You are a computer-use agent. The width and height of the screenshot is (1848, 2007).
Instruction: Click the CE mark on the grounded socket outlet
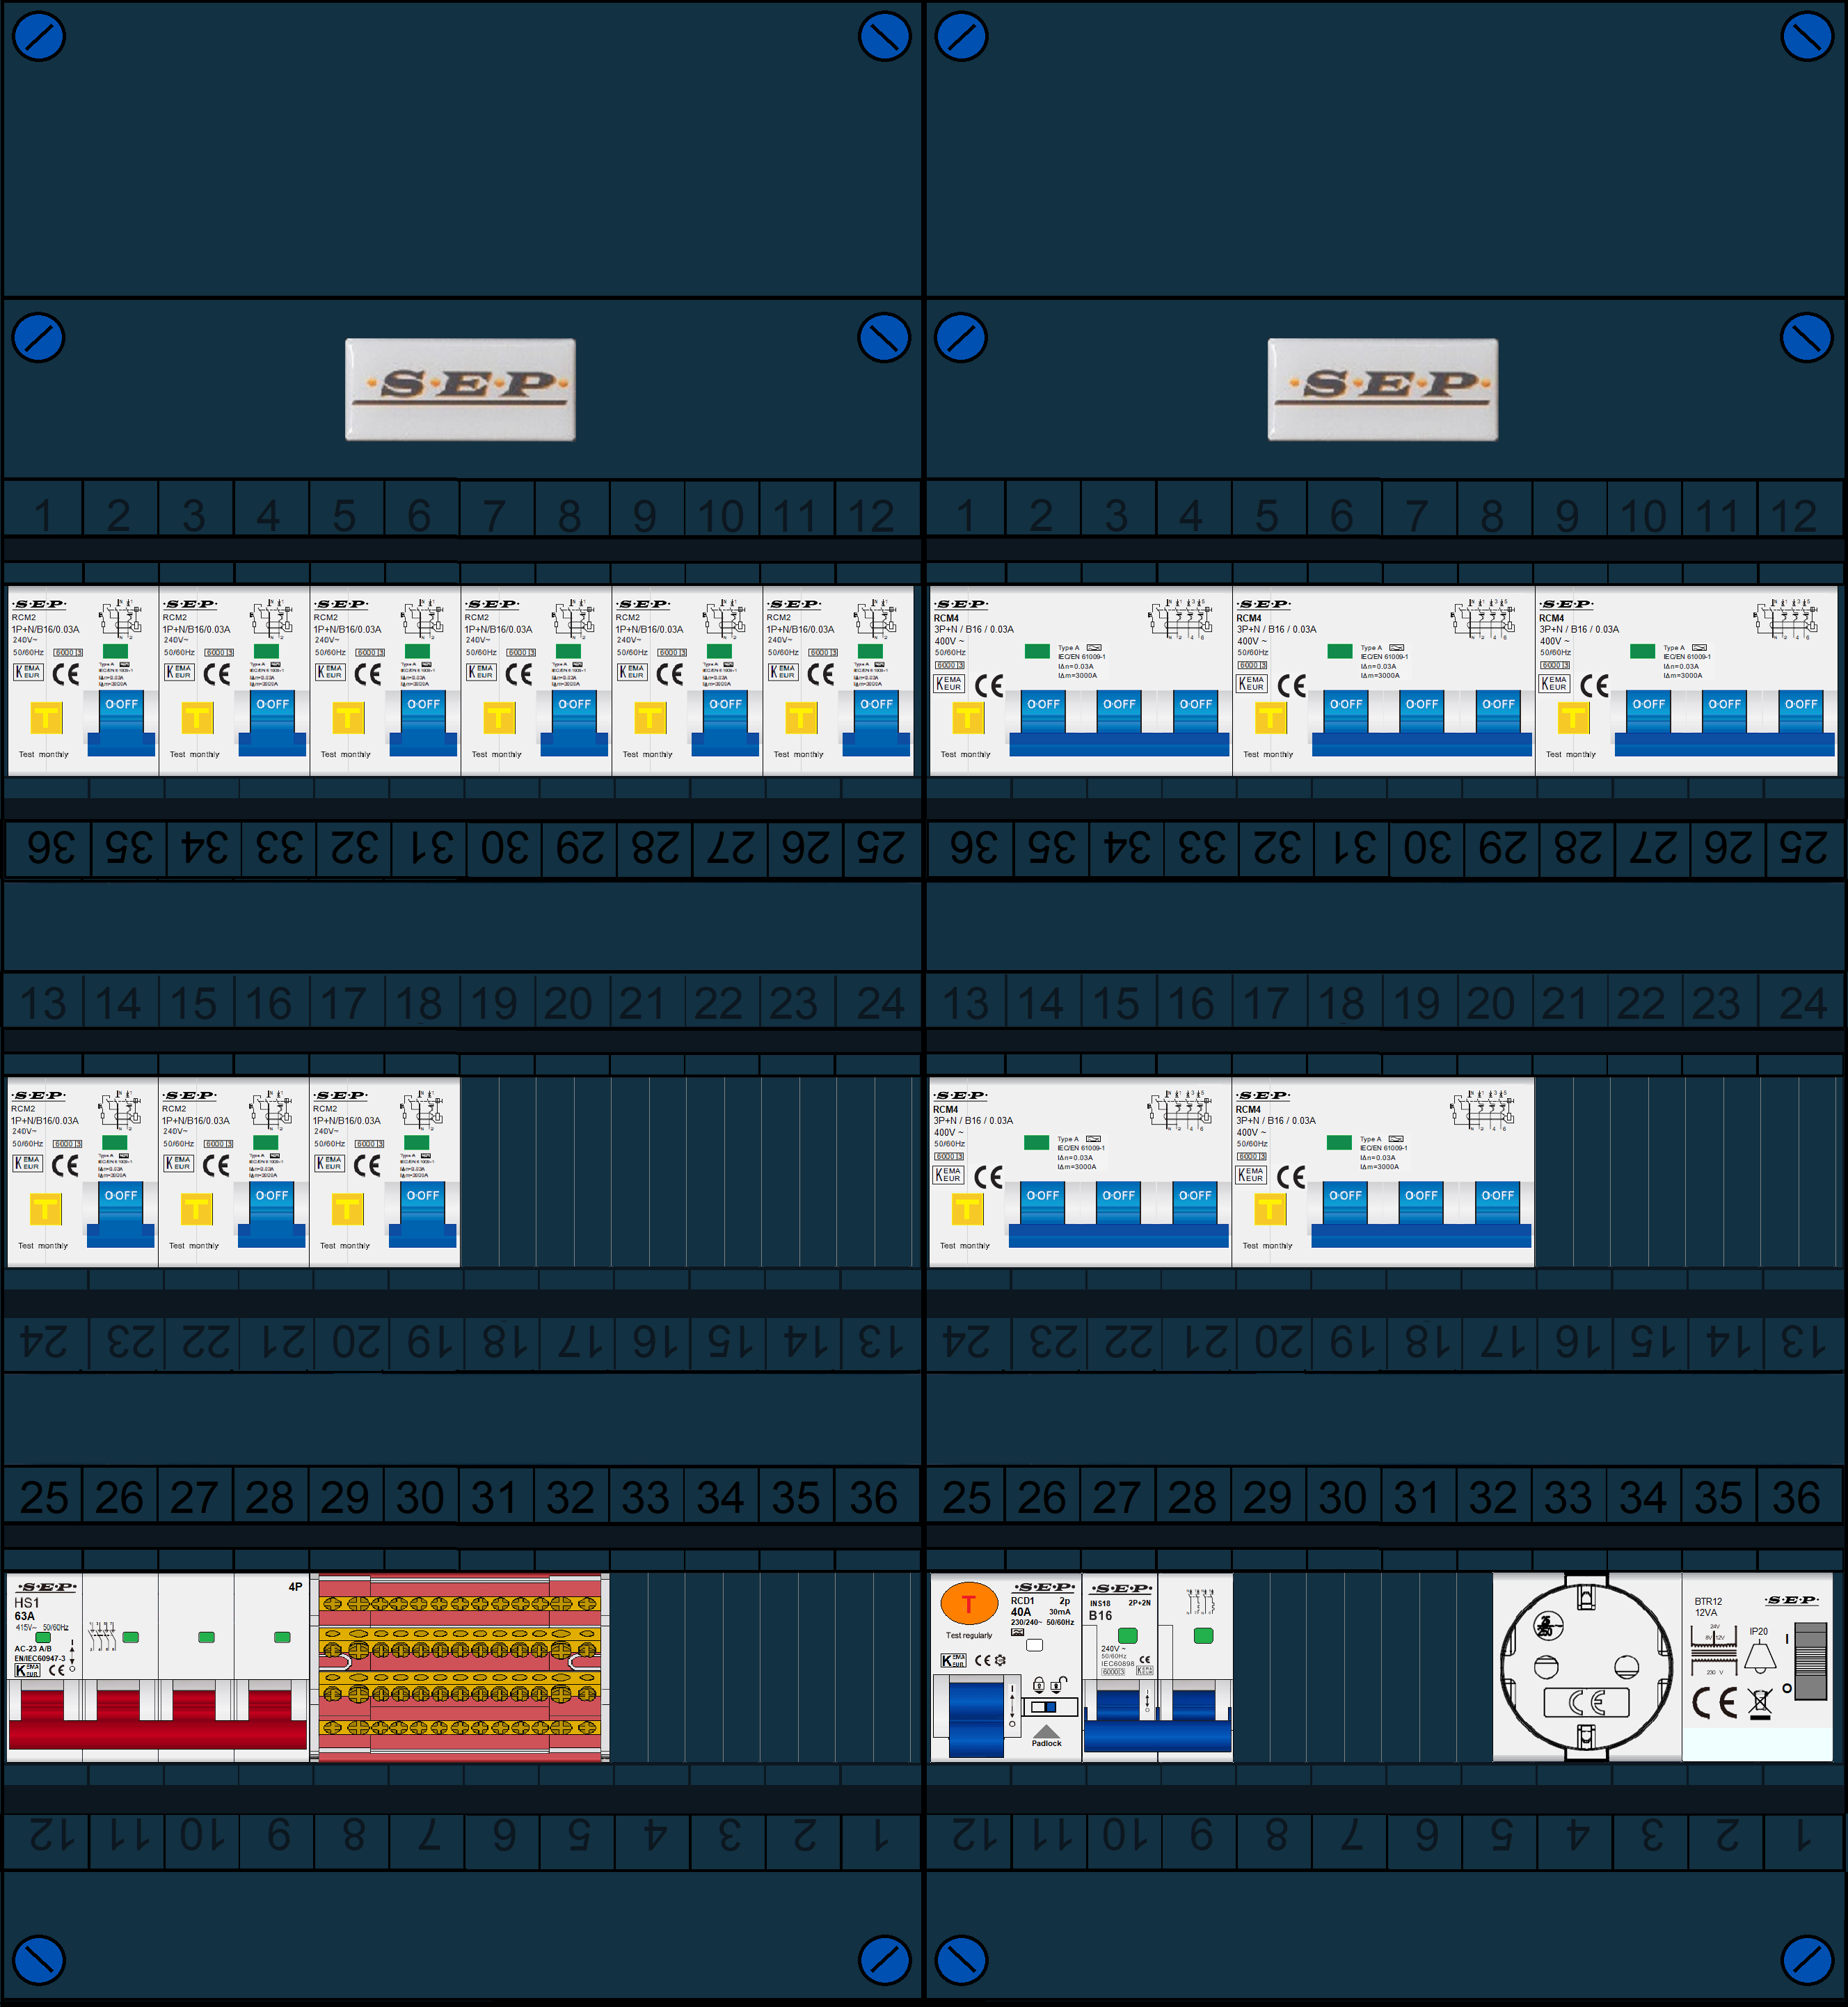[1587, 1702]
